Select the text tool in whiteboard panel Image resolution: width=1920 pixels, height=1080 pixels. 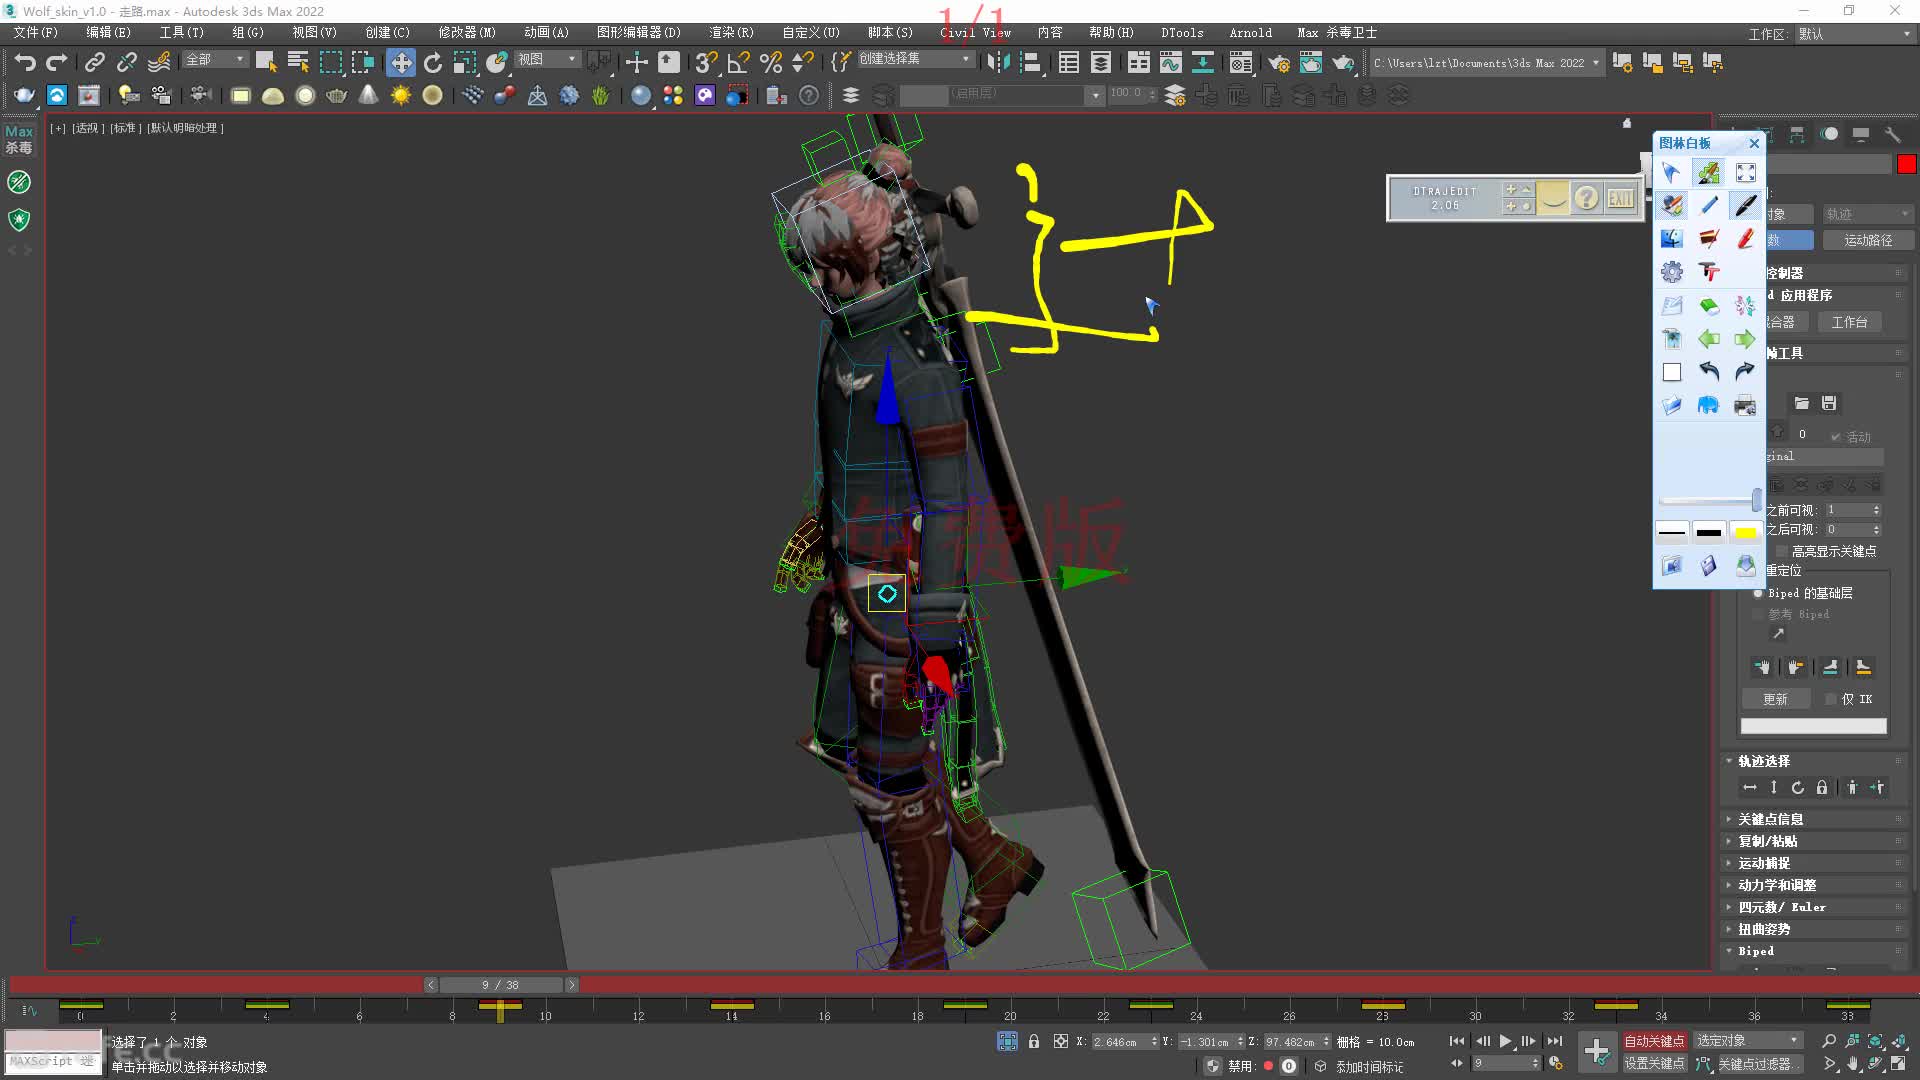(1709, 271)
